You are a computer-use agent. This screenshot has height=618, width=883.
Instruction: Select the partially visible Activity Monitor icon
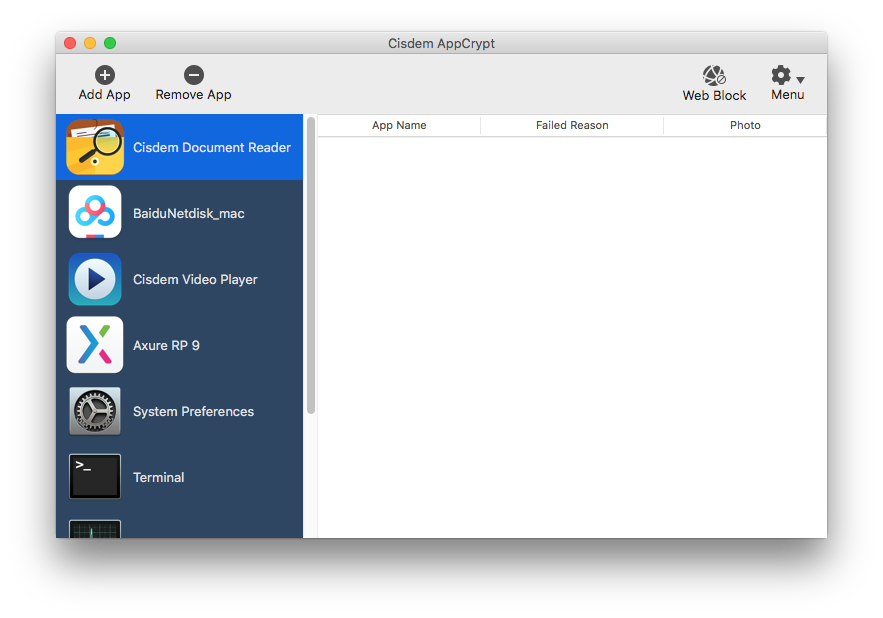click(95, 528)
